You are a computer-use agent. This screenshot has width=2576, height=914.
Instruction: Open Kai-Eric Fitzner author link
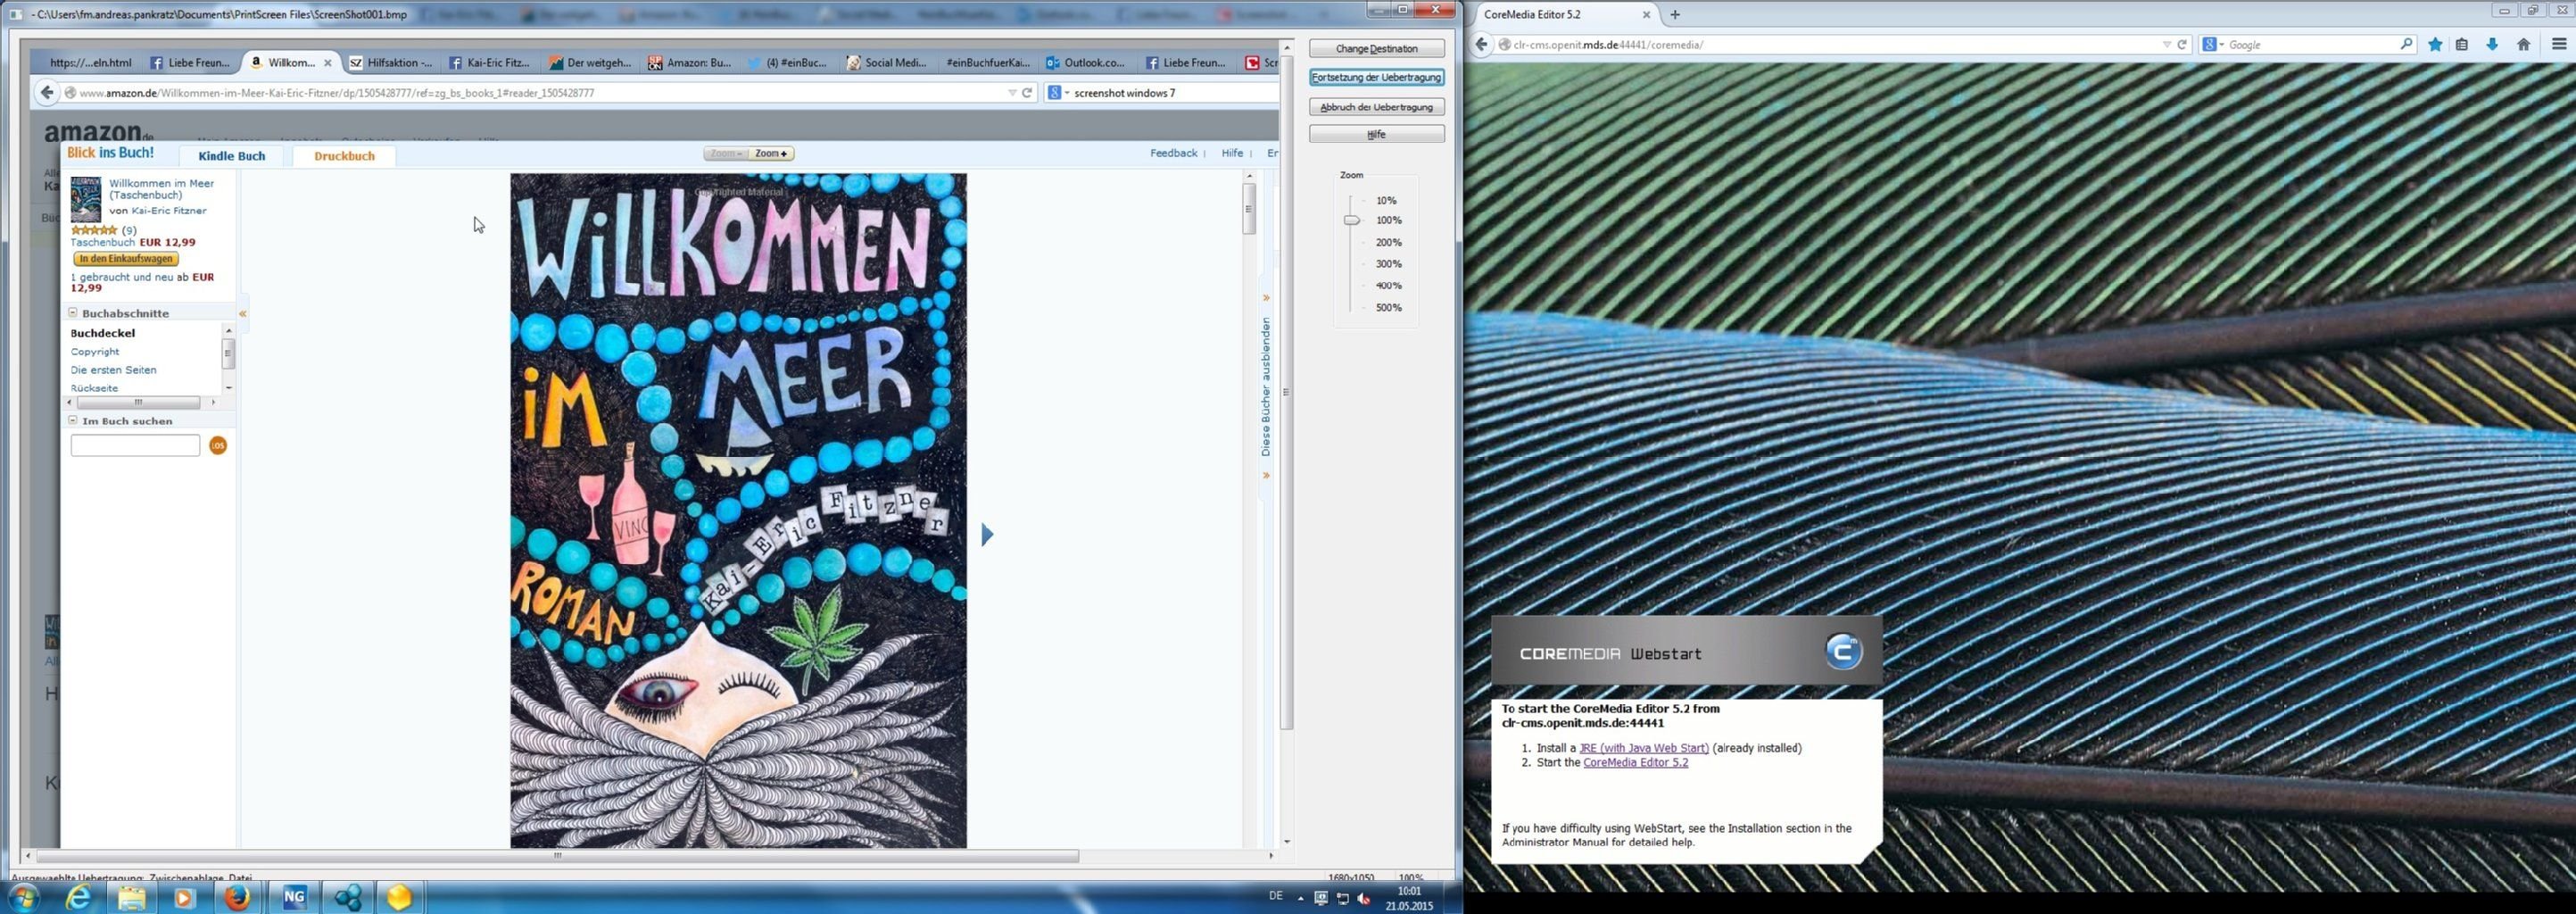(169, 211)
